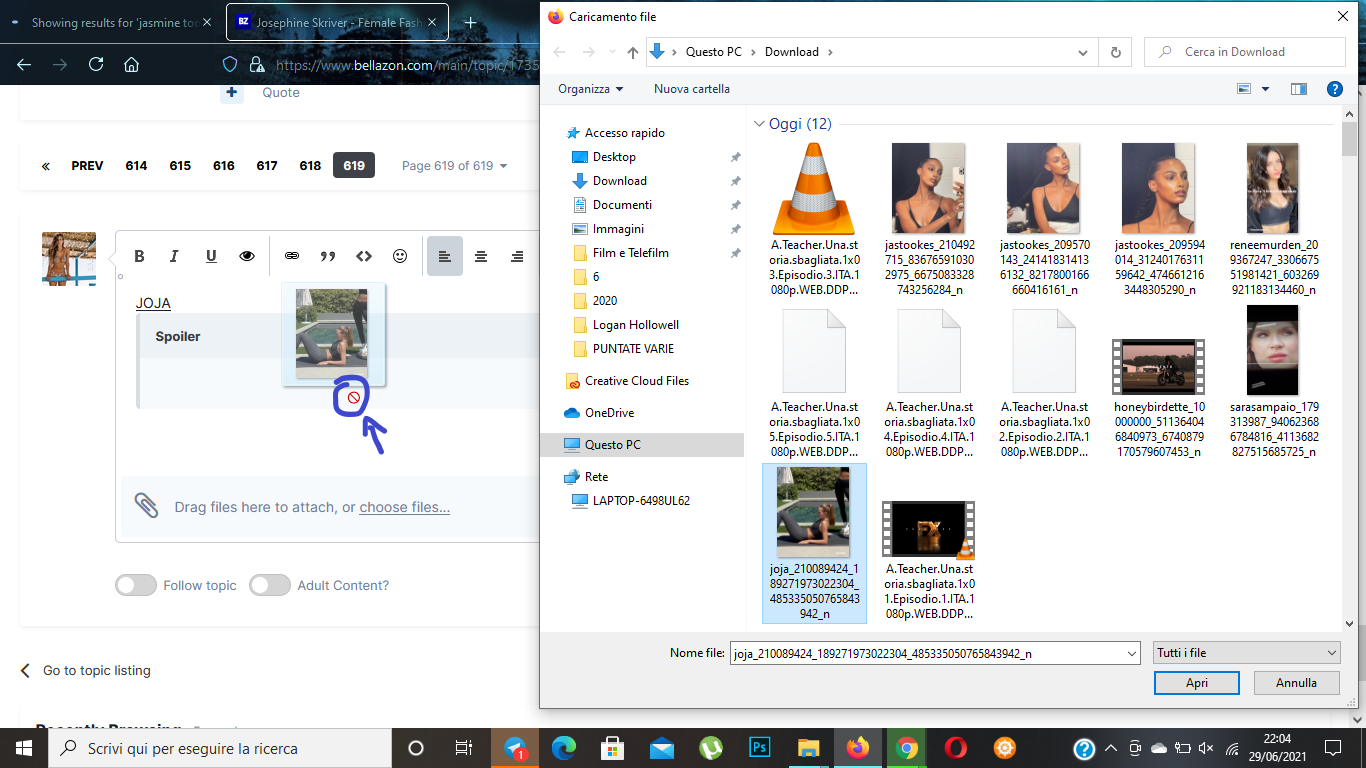
Task: Open Photoshop from the taskbar
Action: click(x=759, y=748)
